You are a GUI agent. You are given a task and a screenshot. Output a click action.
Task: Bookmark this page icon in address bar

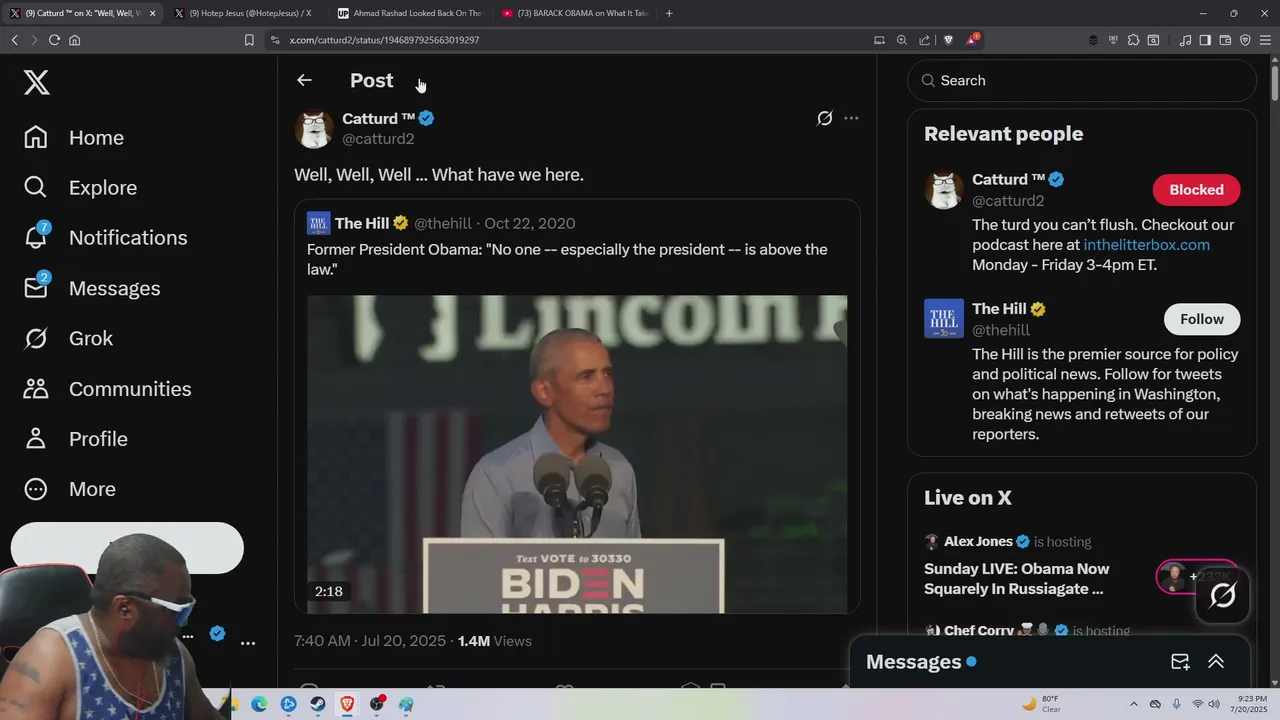[249, 40]
